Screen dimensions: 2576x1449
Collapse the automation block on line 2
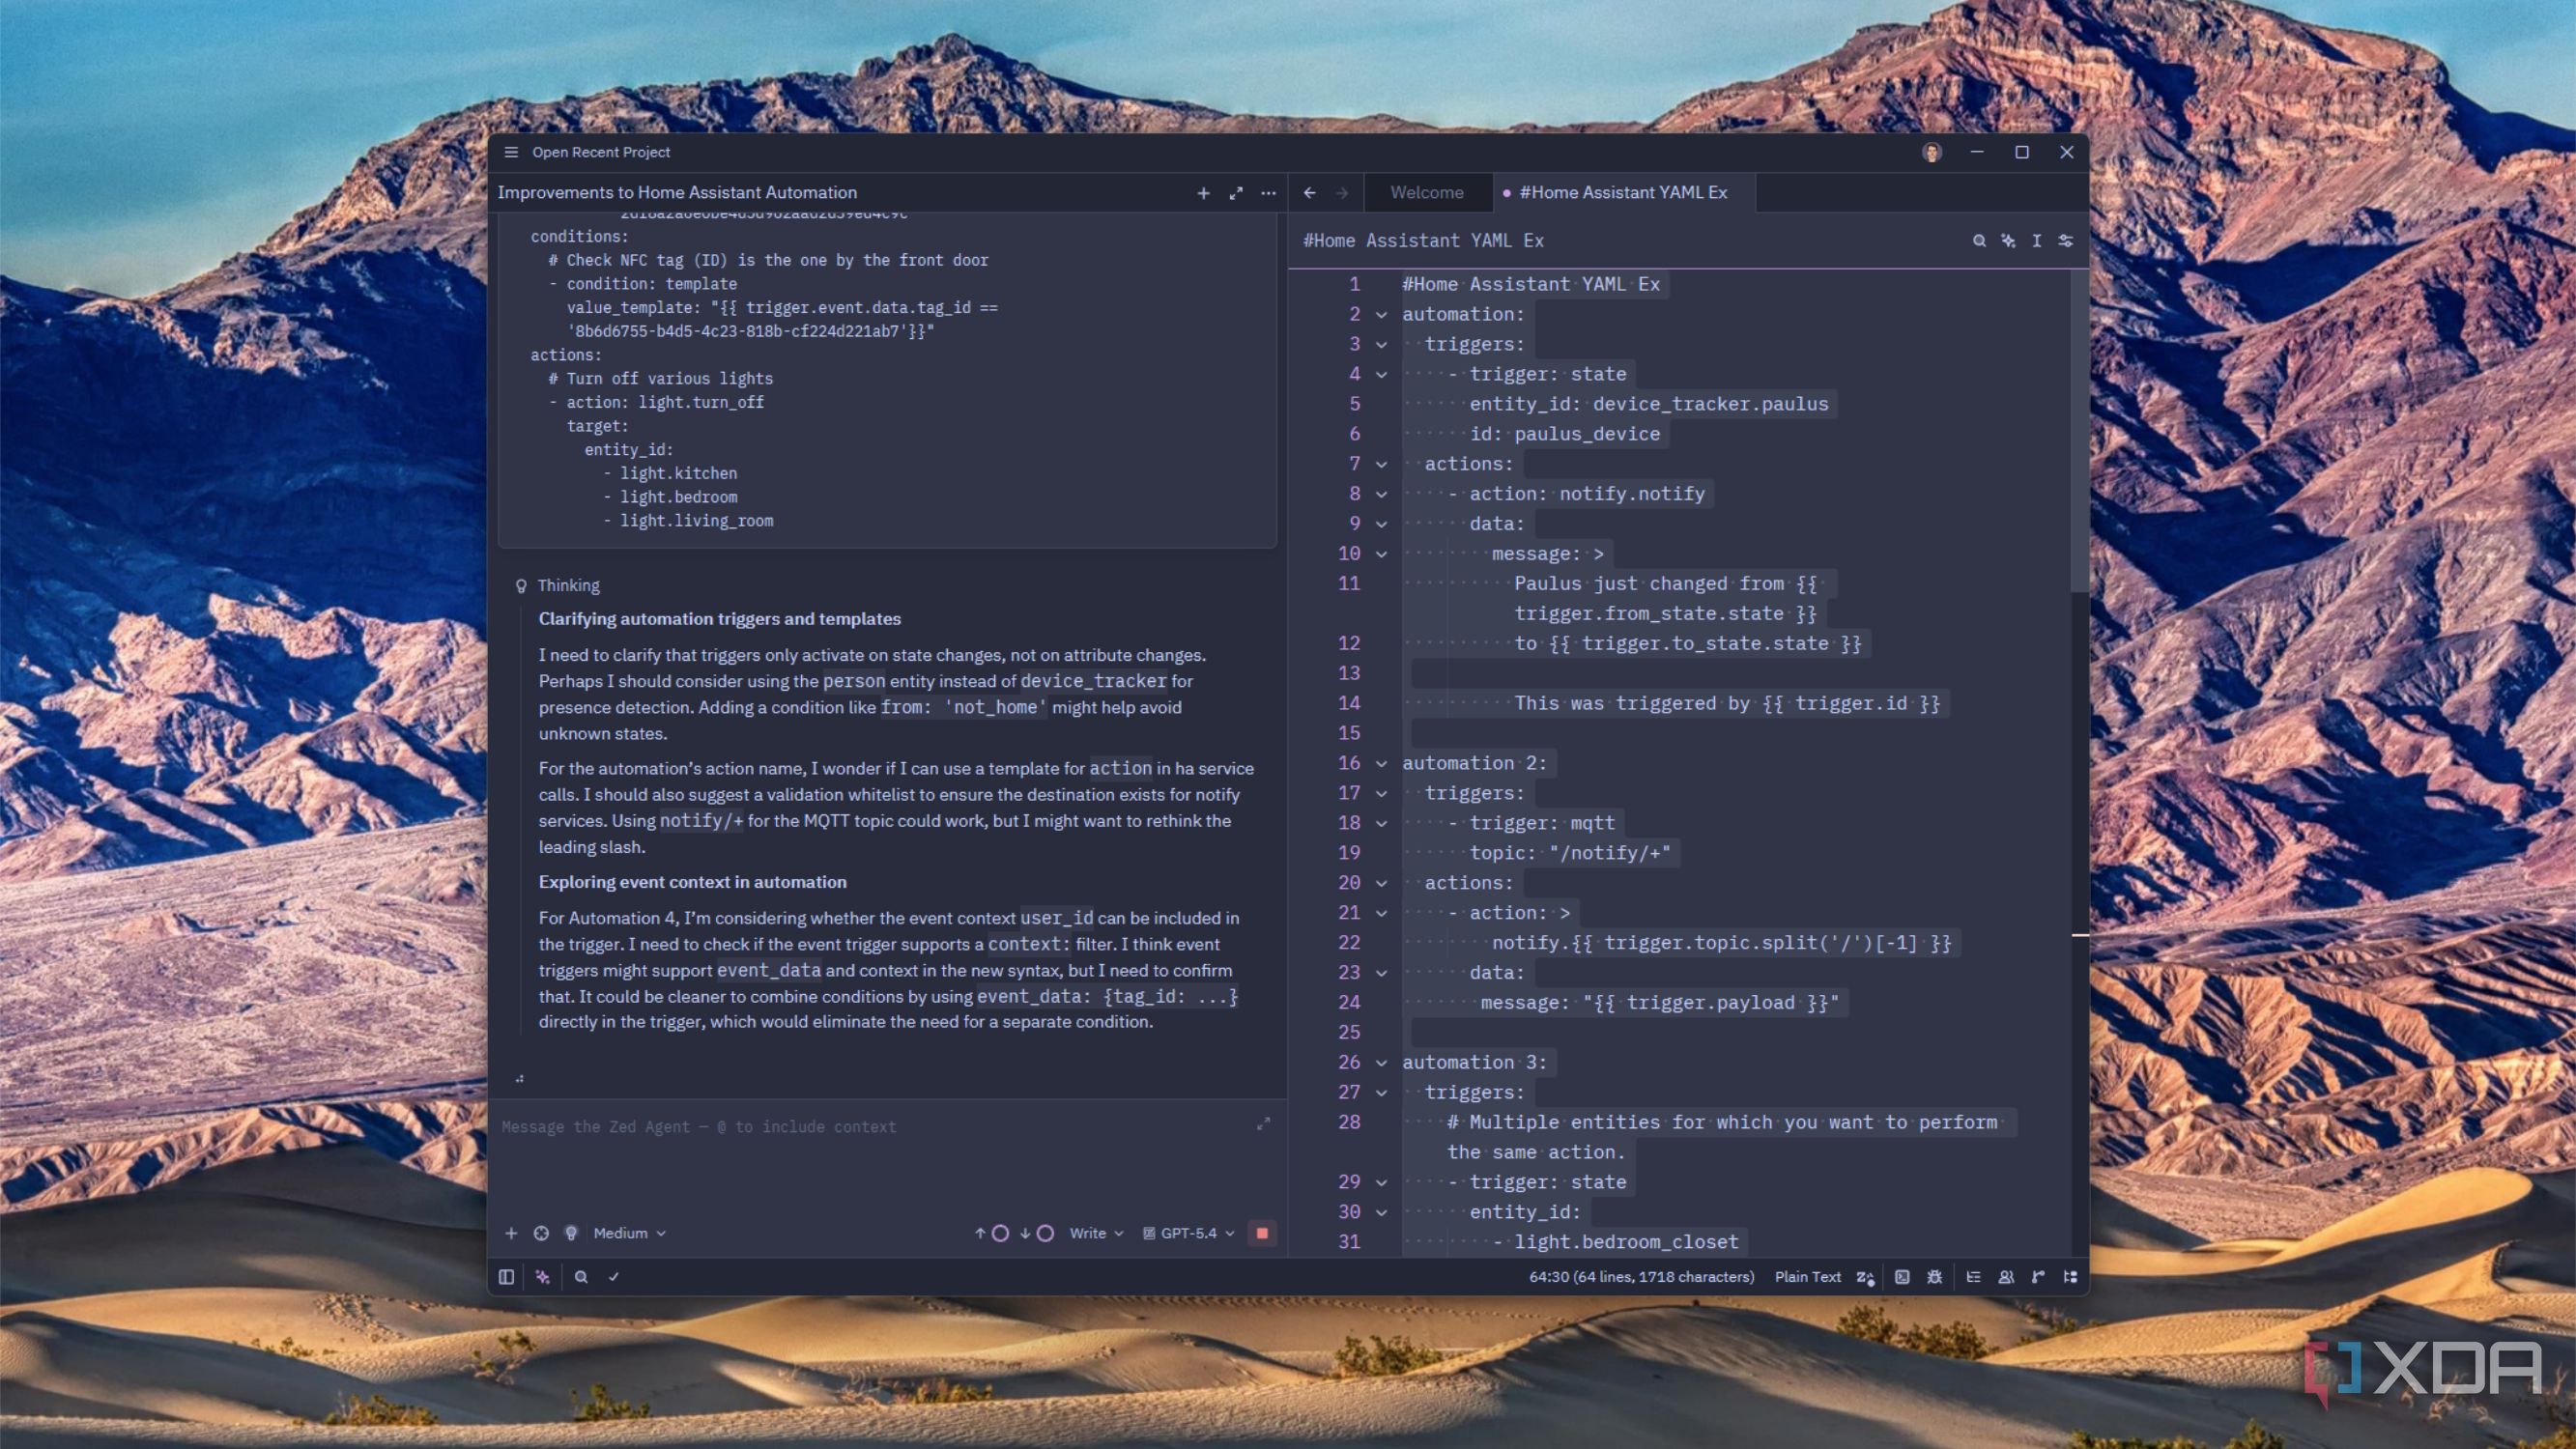[1381, 315]
